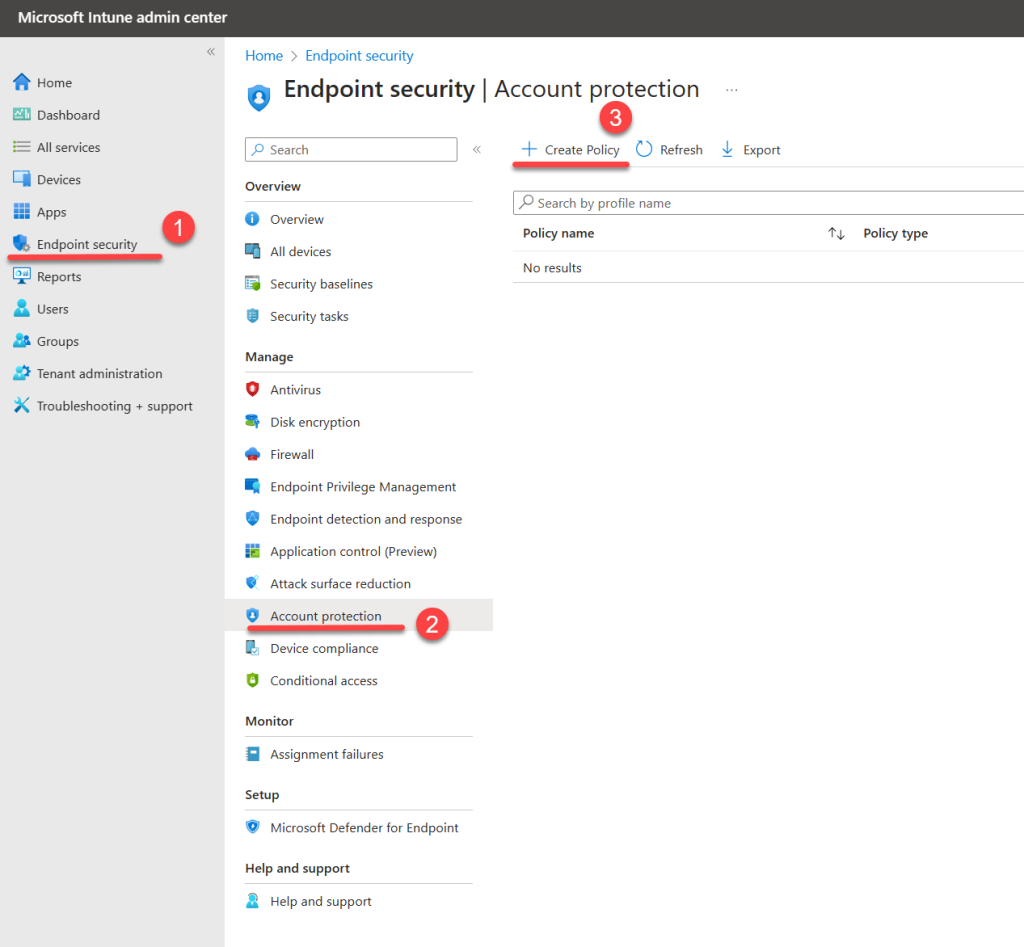Open Endpoint detection and response
The height and width of the screenshot is (947, 1024).
coord(366,518)
